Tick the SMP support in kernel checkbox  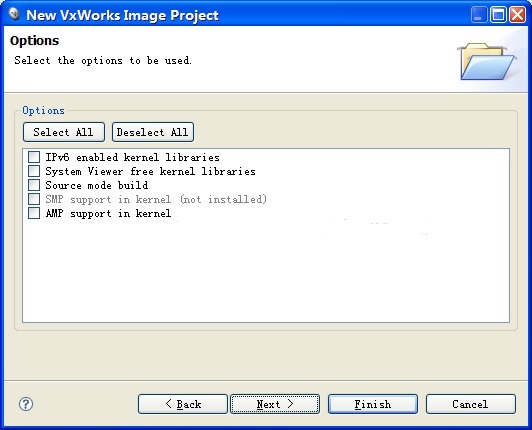pos(34,199)
